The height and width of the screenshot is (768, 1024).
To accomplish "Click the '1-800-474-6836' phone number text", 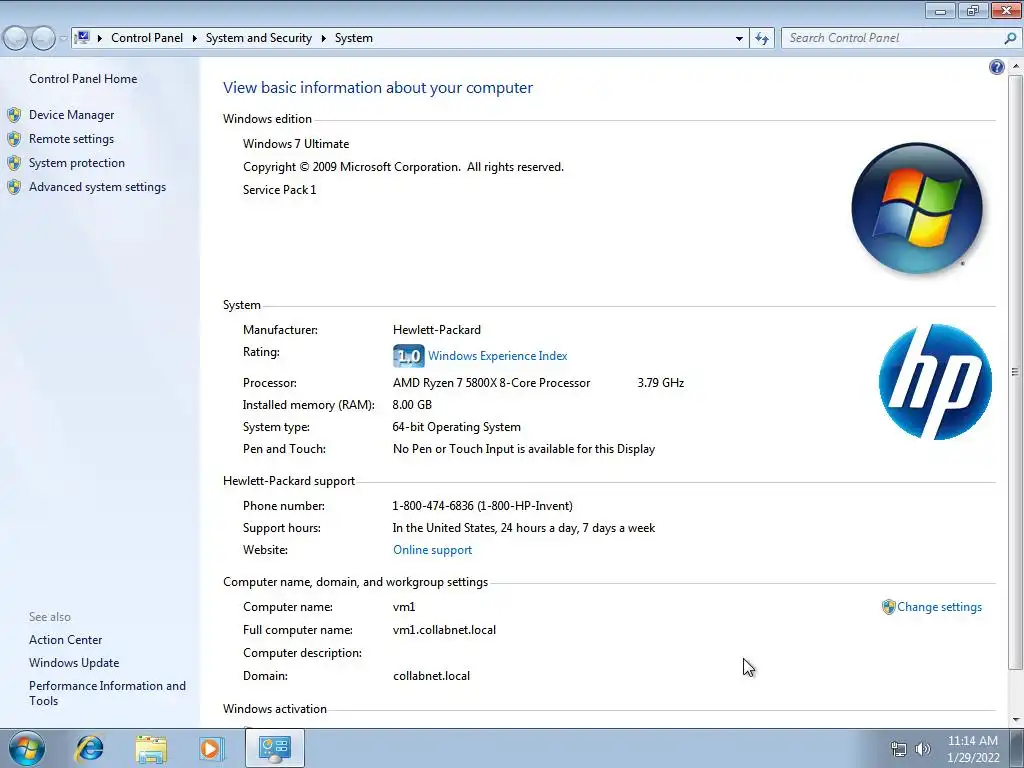I will [432, 506].
